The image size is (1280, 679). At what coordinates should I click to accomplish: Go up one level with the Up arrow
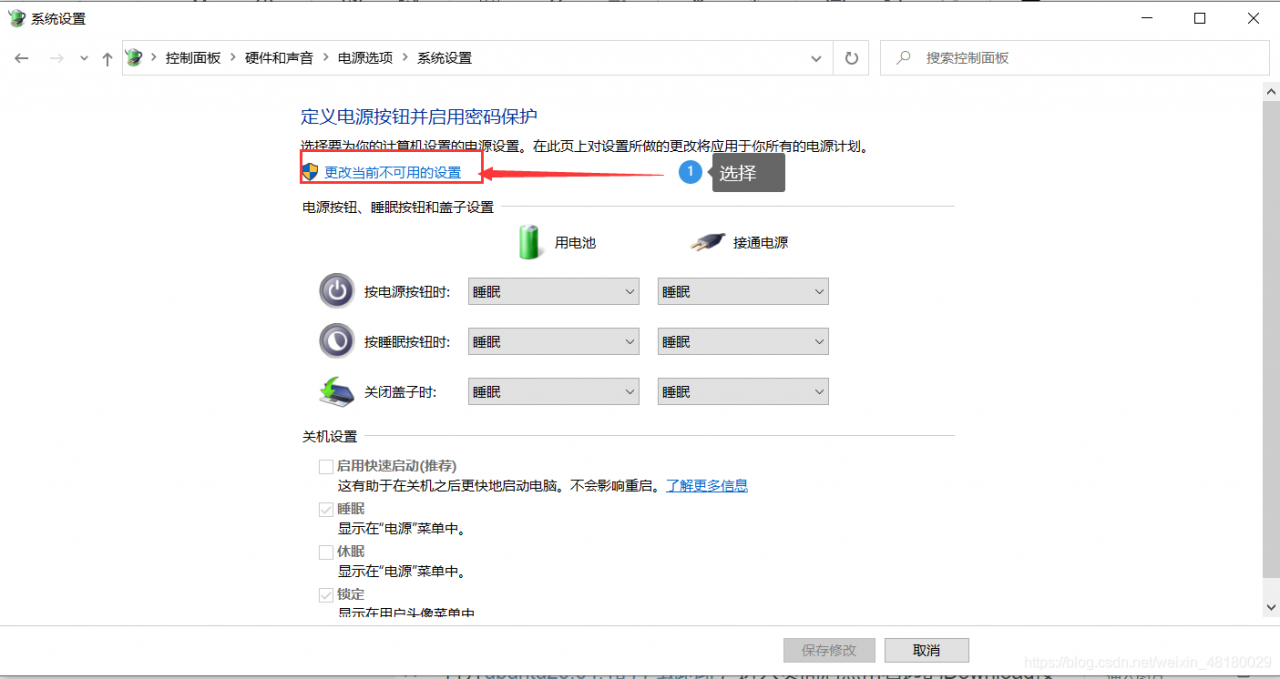pos(108,58)
